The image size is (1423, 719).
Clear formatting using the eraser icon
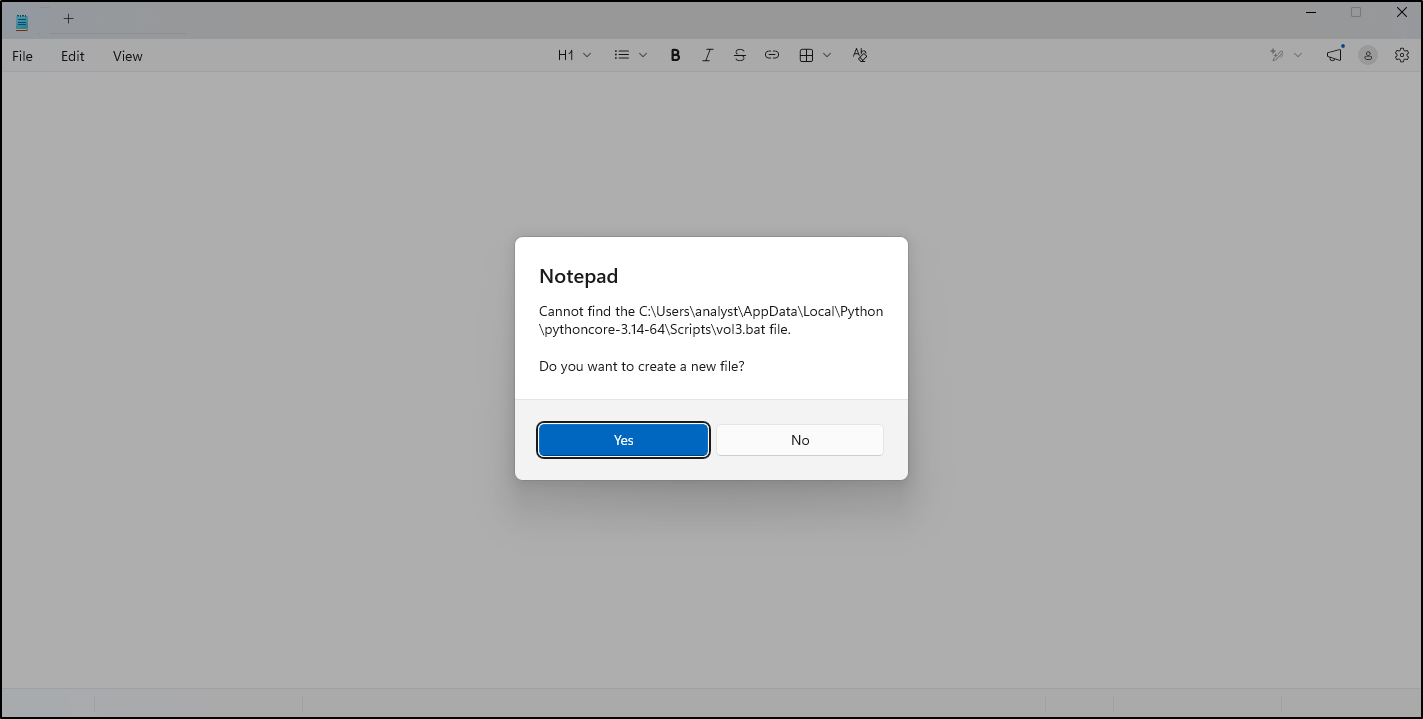click(x=860, y=55)
